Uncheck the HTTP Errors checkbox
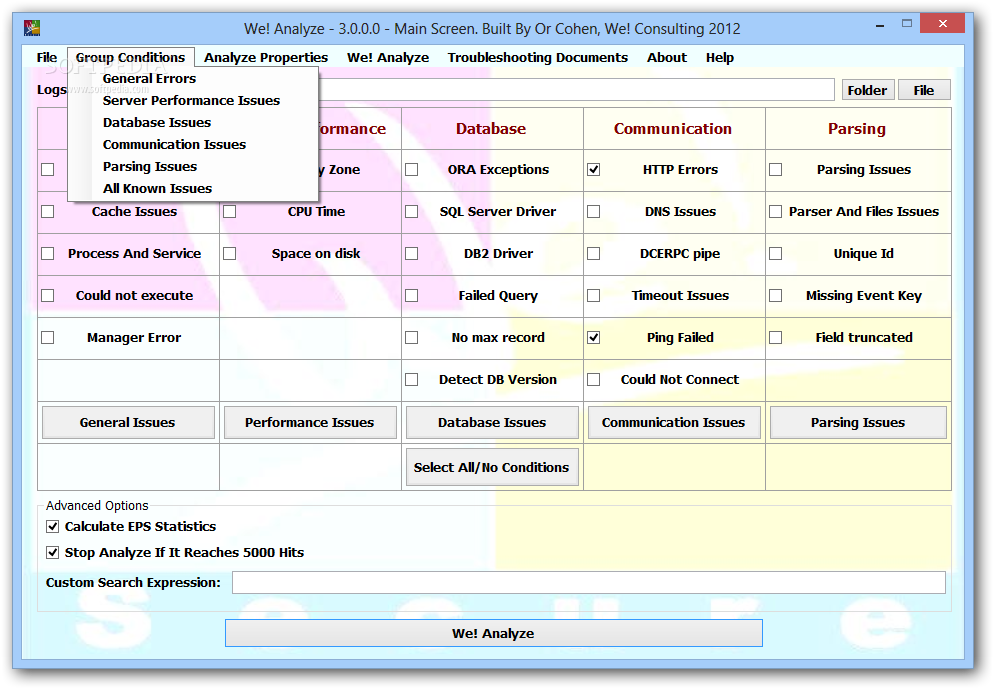Viewport: 994px width, 689px height. pos(593,170)
